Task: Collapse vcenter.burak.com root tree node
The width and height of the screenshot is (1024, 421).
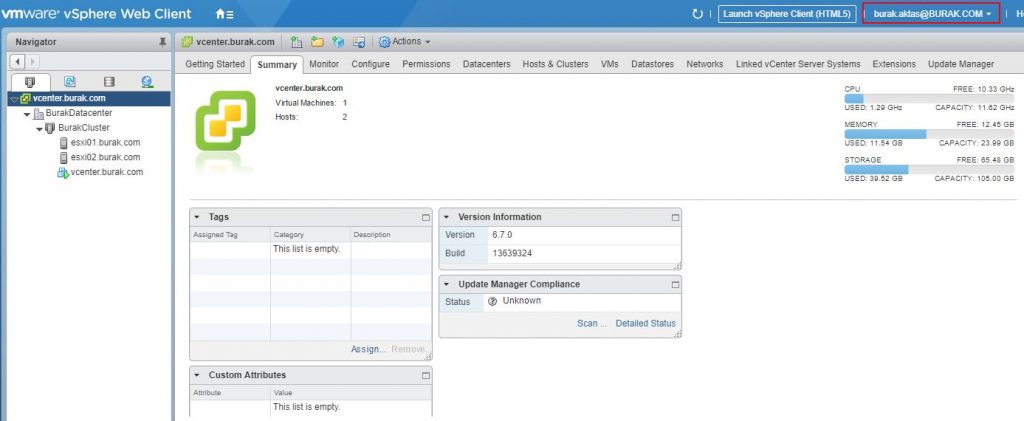Action: click(x=14, y=99)
